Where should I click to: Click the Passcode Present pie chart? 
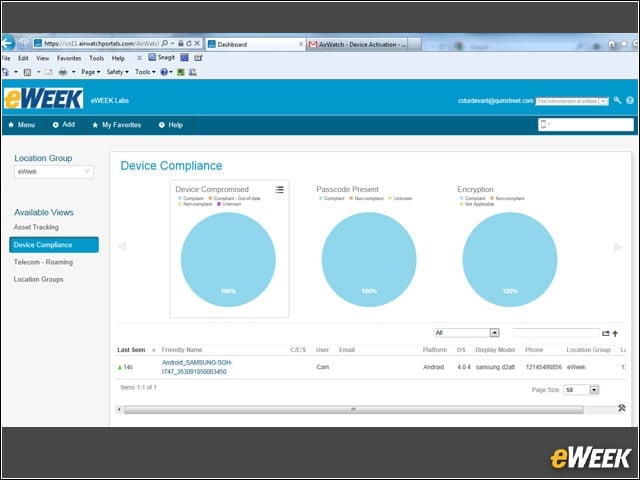(369, 259)
